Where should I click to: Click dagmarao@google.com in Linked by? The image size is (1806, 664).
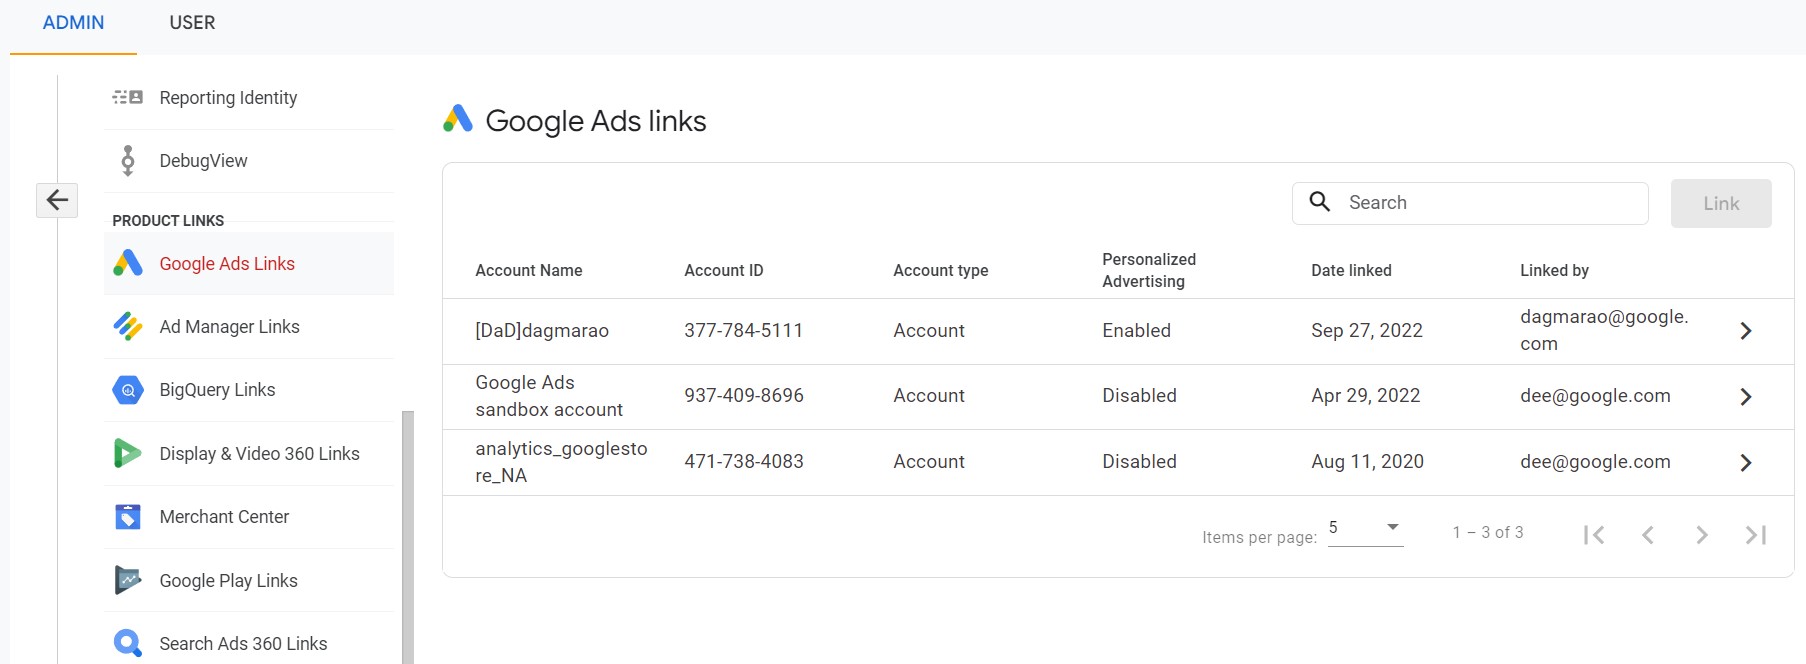click(1604, 330)
